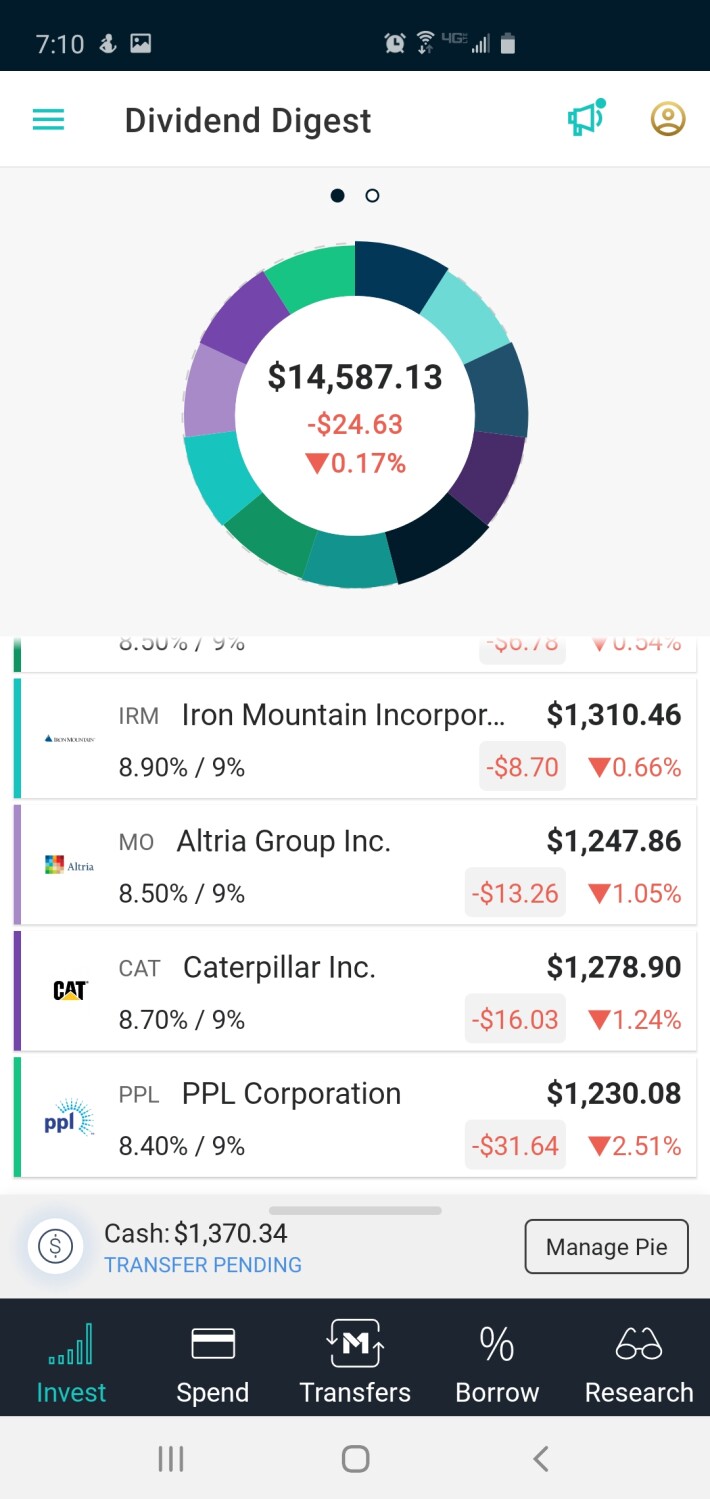Image resolution: width=710 pixels, height=1499 pixels.
Task: Select the first page indicator dot
Action: pyautogui.click(x=338, y=195)
